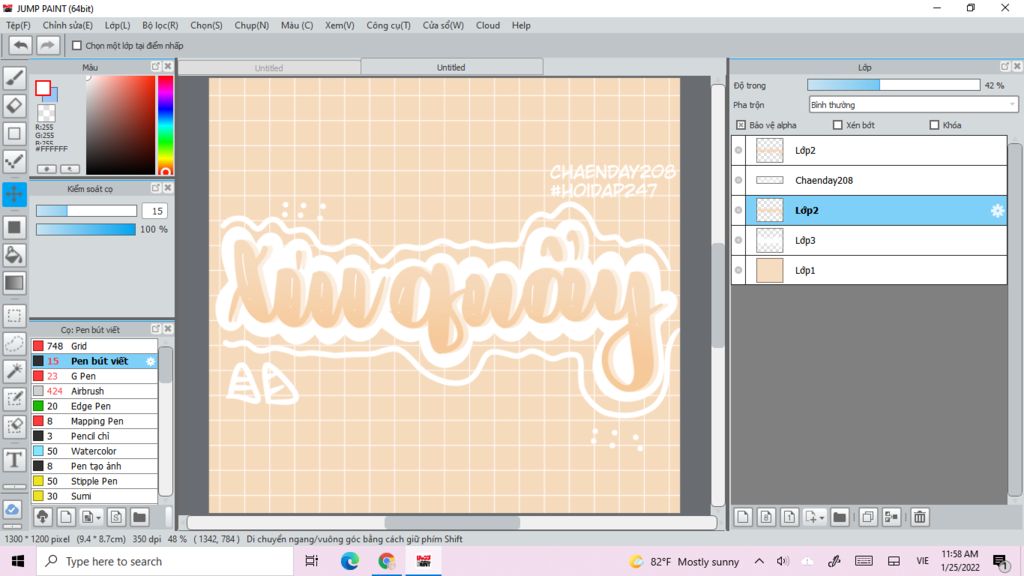Toggle visibility of Lớp3 layer

[739, 240]
